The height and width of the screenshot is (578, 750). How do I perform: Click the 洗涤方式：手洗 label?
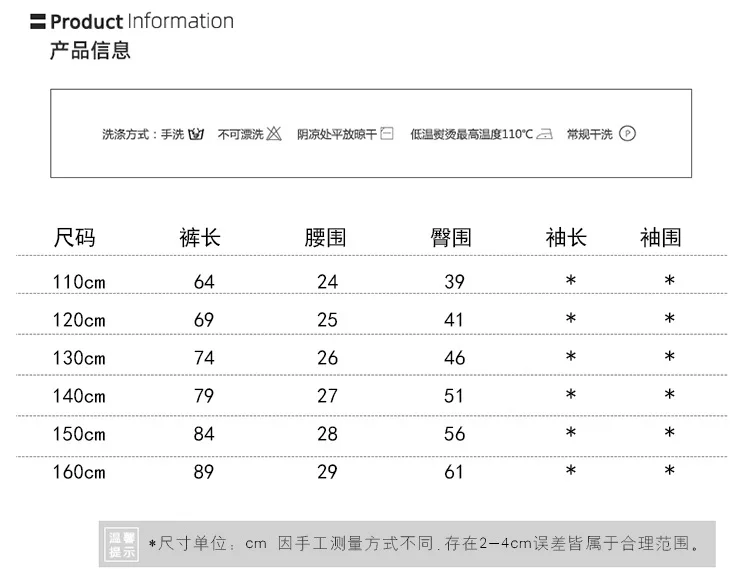[143, 134]
